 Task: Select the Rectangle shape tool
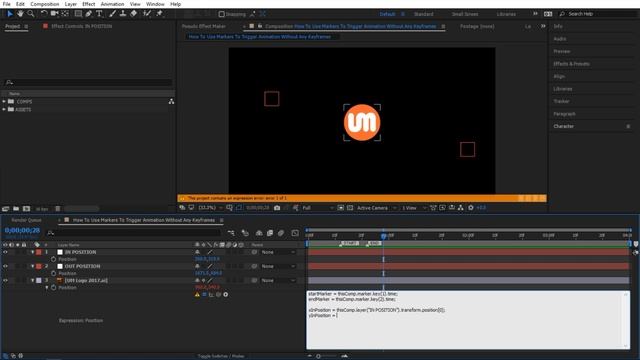pos(78,14)
